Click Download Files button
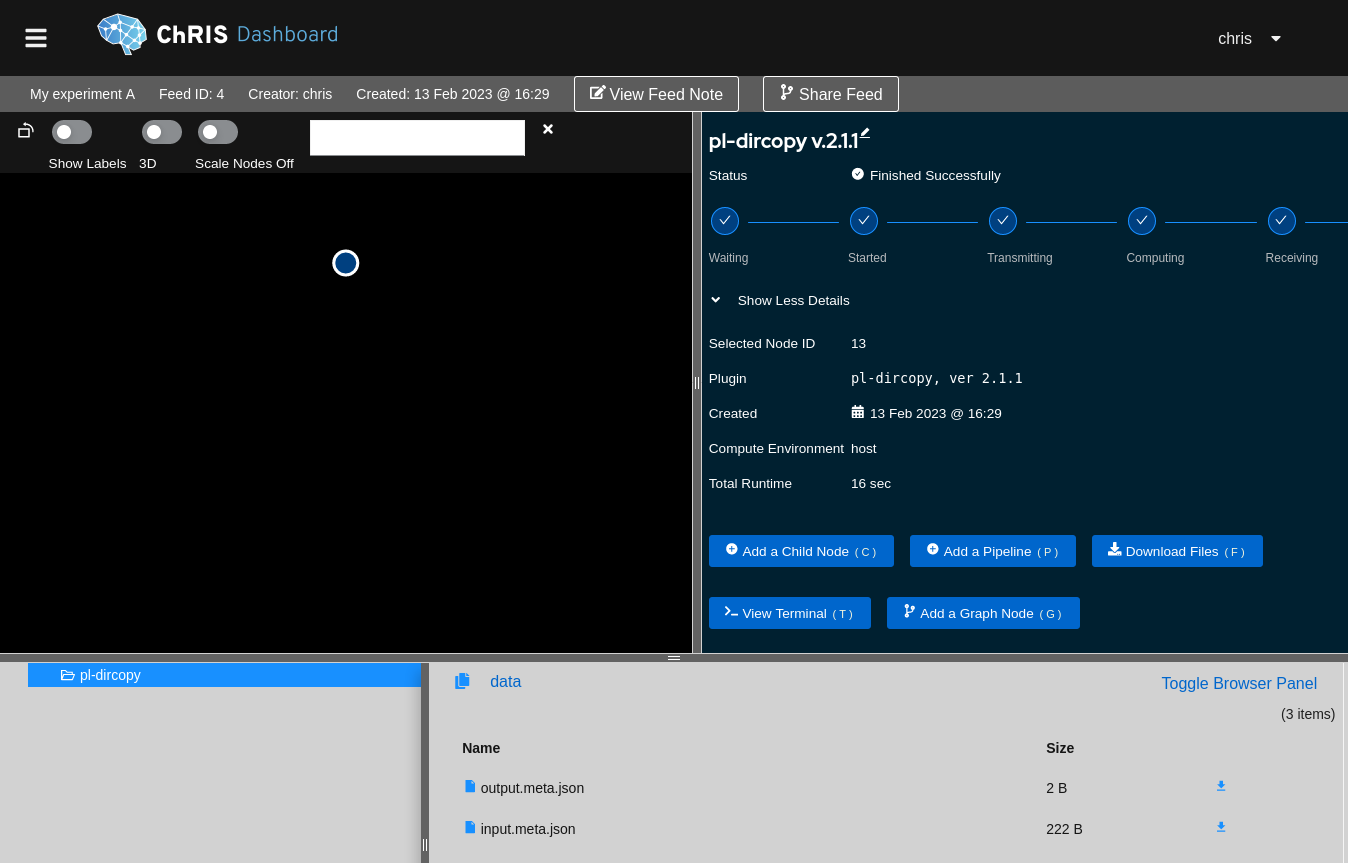 coord(1177,551)
